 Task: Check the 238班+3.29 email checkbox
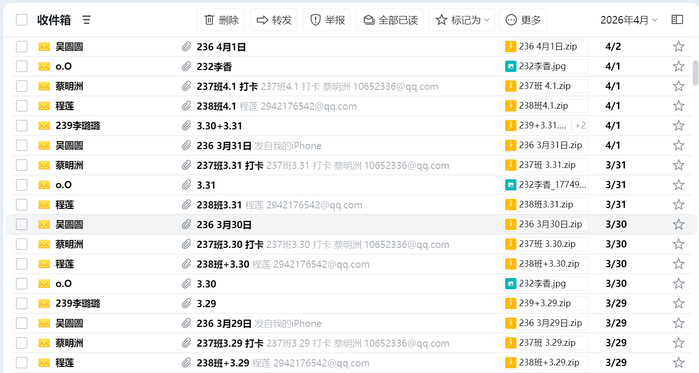[x=21, y=362]
